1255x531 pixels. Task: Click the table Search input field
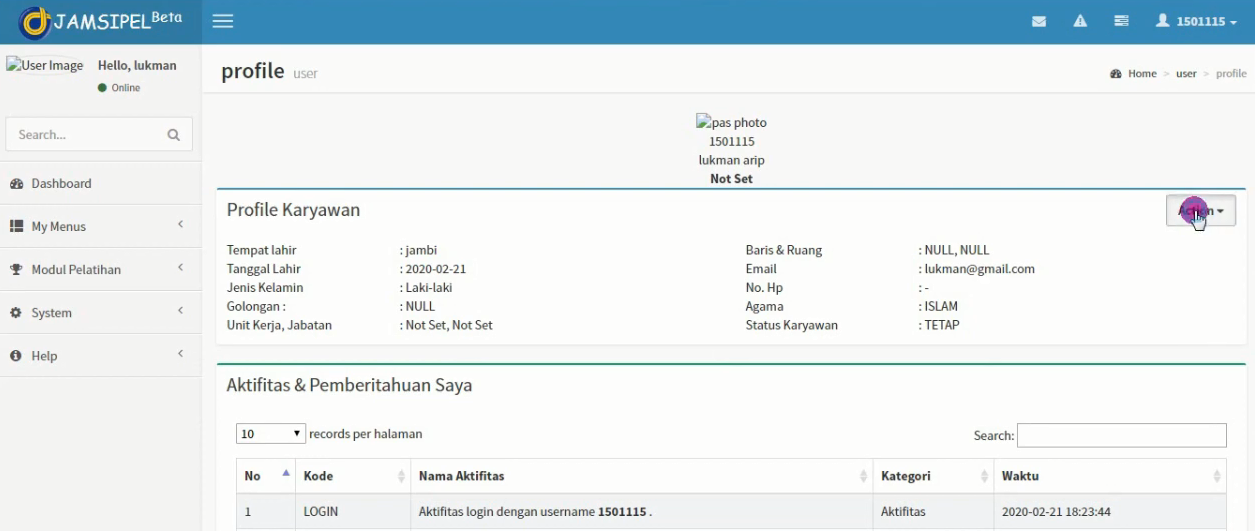[1121, 435]
